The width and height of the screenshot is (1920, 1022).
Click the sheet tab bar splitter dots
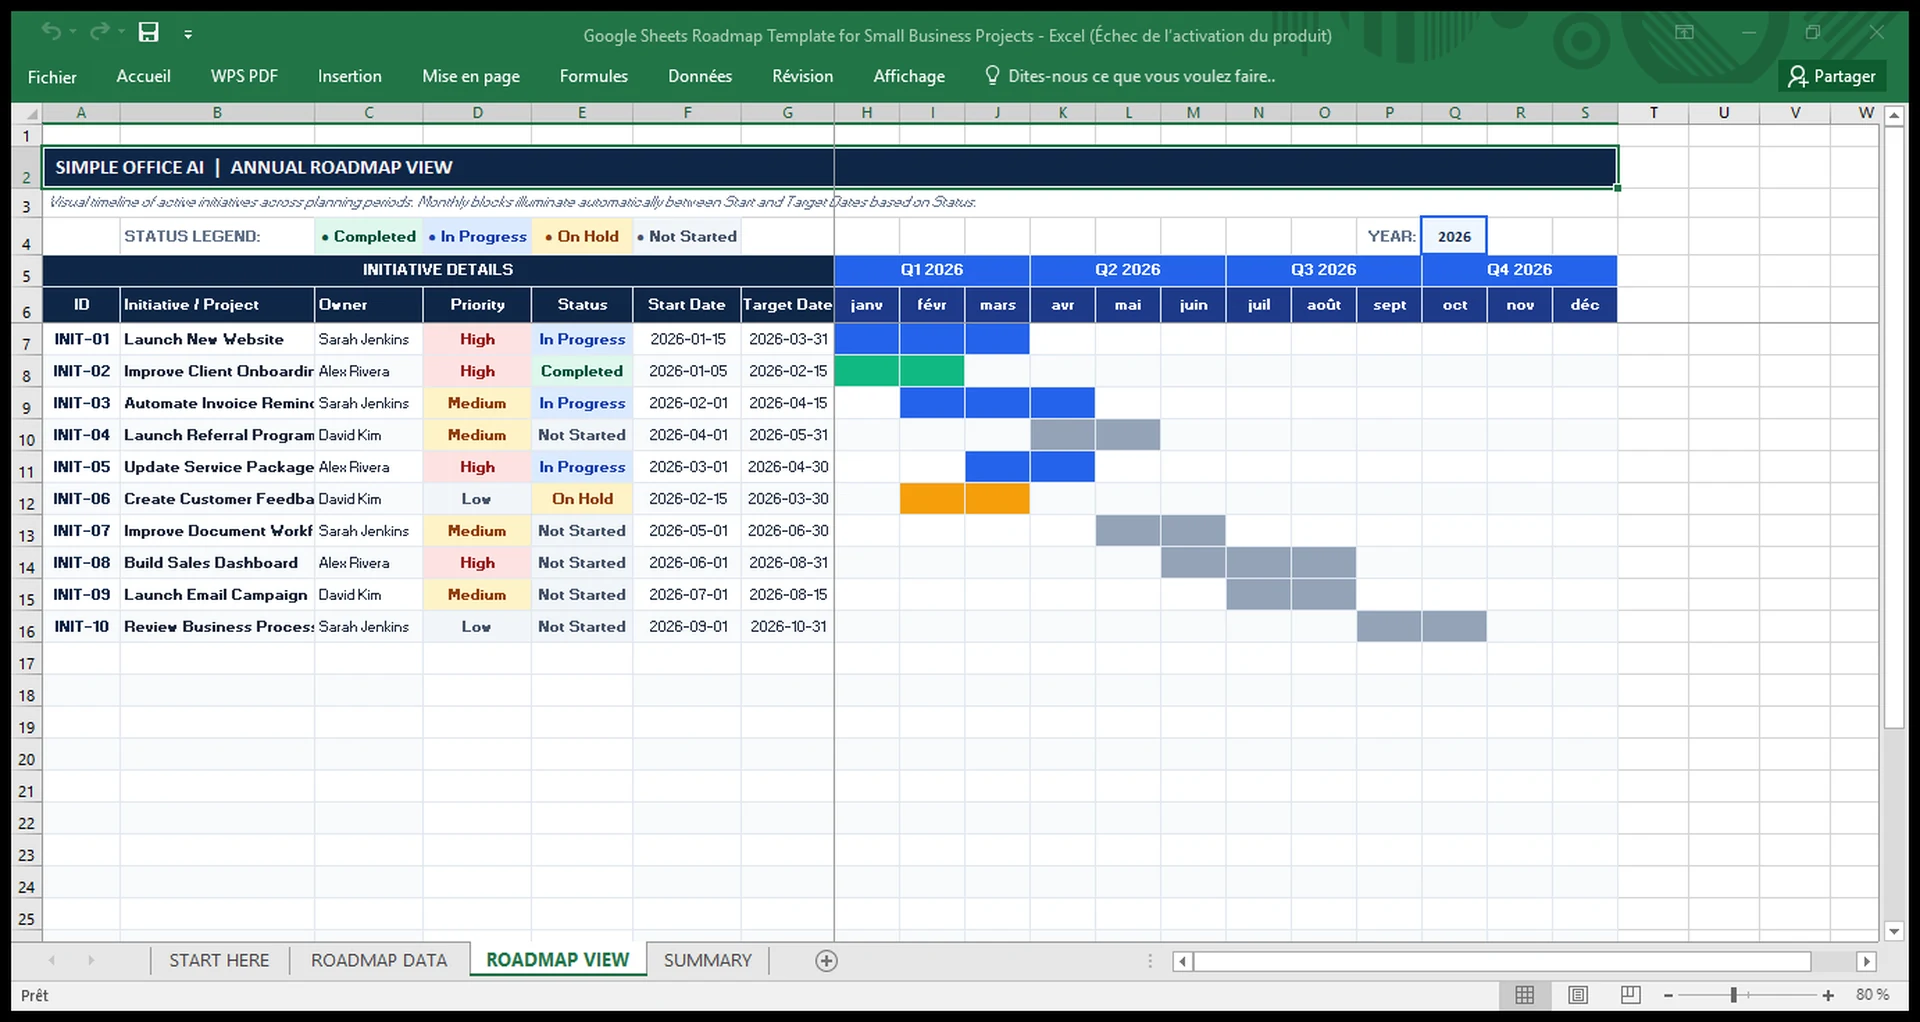1150,961
